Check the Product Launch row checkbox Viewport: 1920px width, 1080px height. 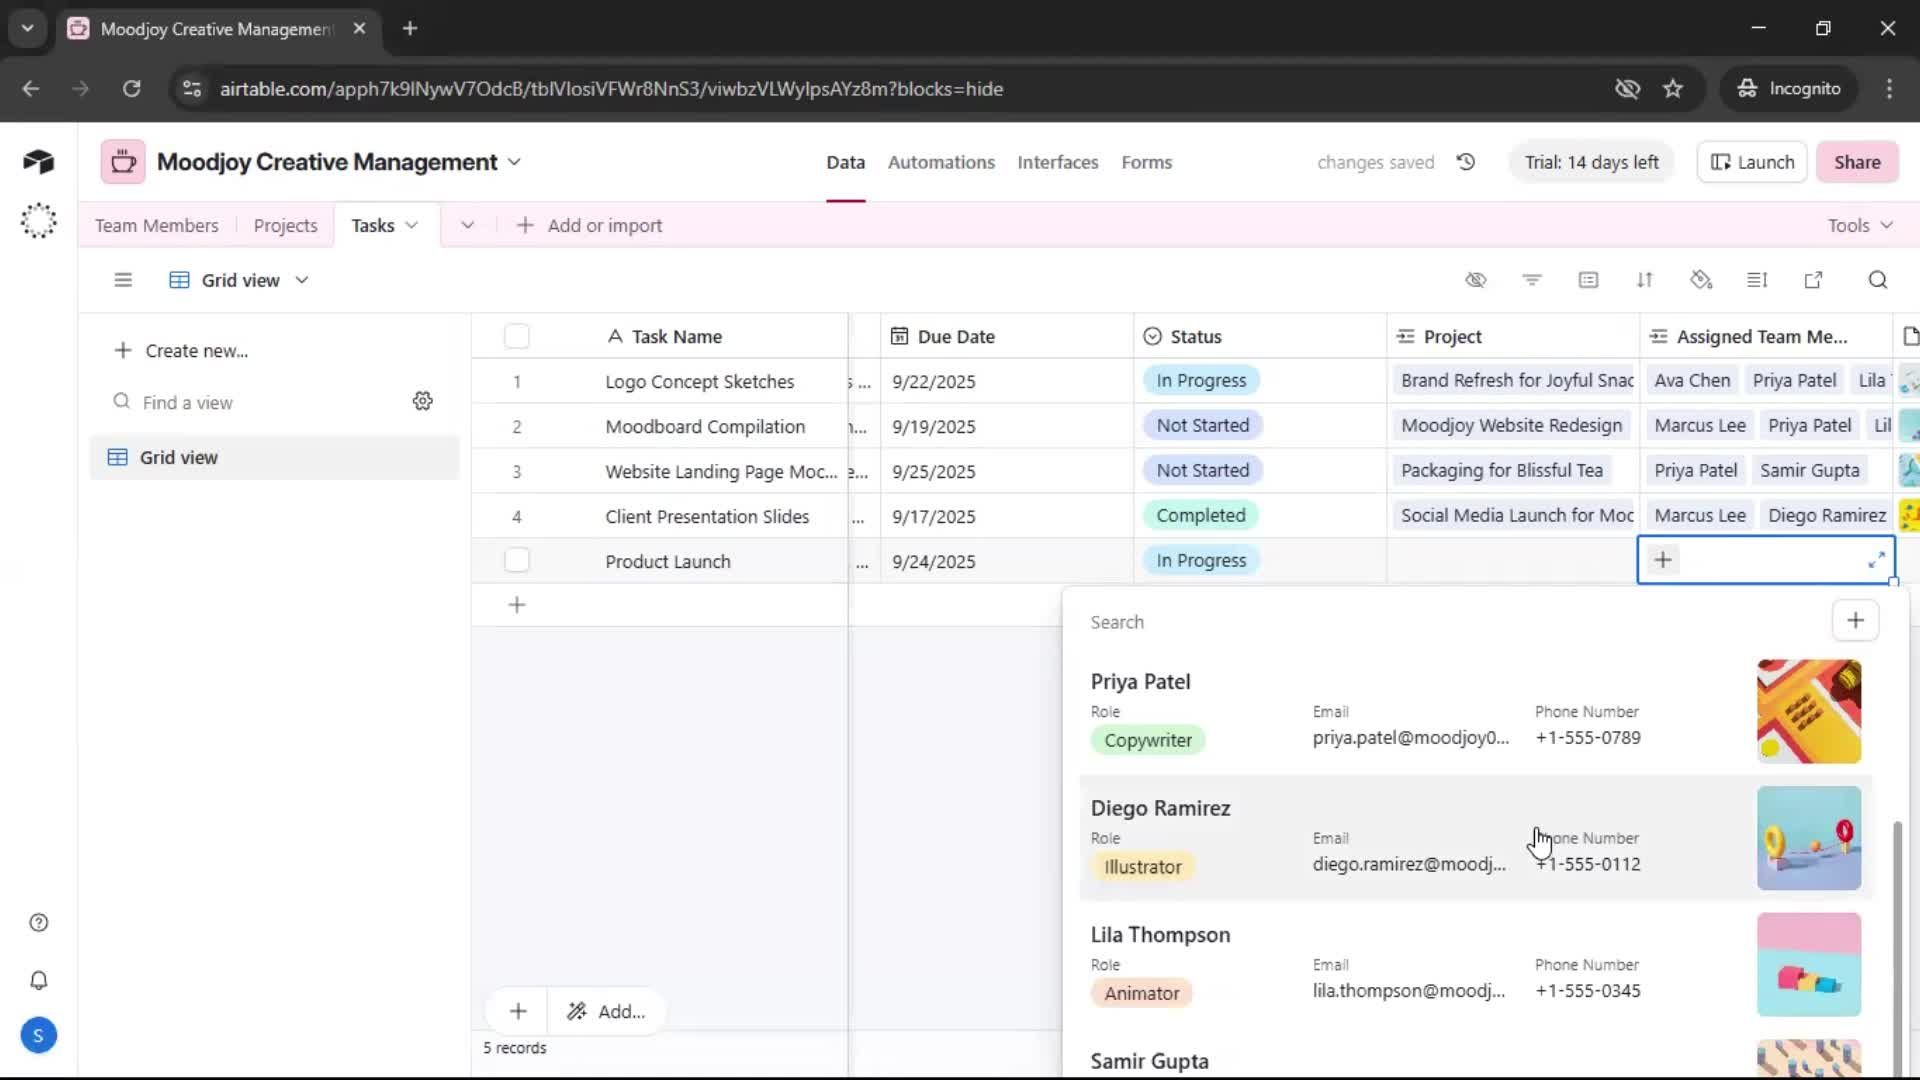(x=517, y=561)
